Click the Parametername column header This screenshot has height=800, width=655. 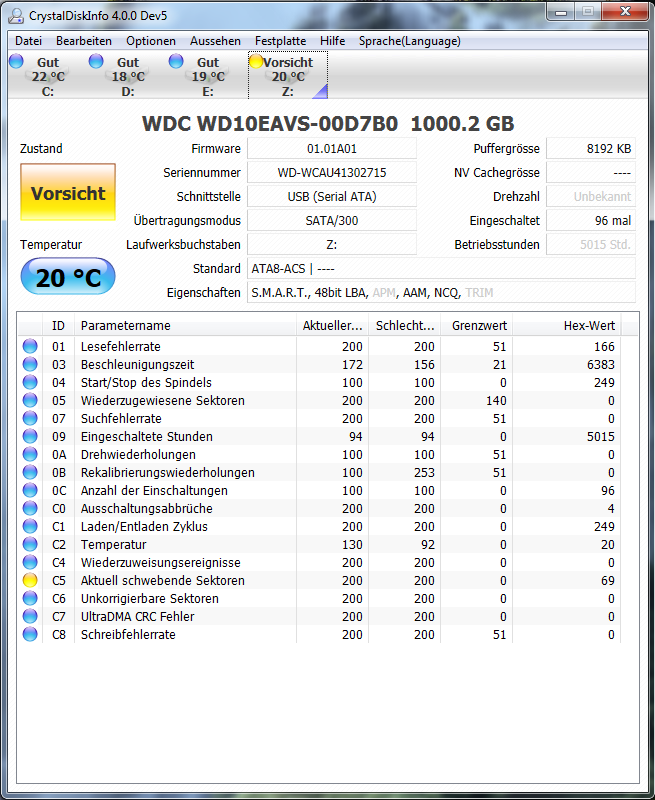(x=185, y=326)
